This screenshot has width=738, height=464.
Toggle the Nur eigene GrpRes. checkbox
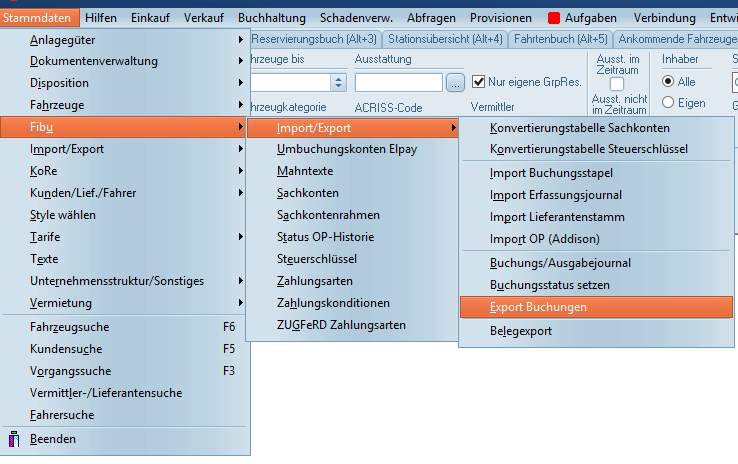click(479, 82)
